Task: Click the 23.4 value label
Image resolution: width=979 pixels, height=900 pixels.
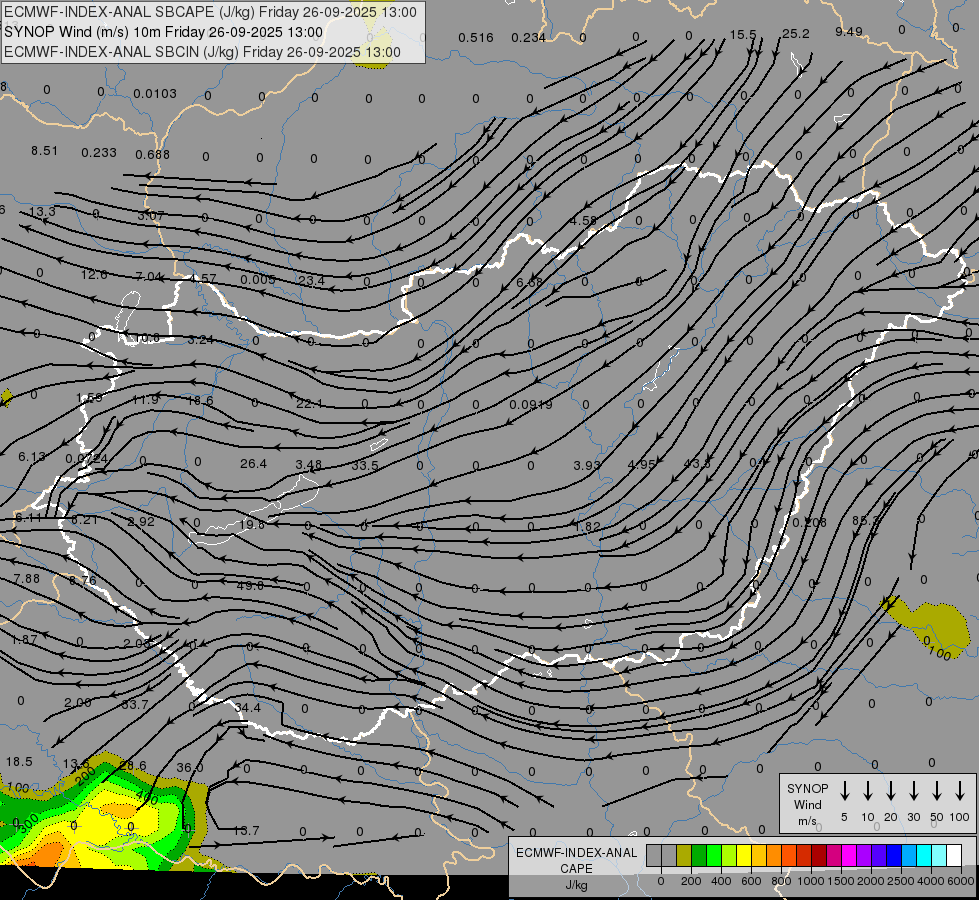Action: pyautogui.click(x=312, y=280)
